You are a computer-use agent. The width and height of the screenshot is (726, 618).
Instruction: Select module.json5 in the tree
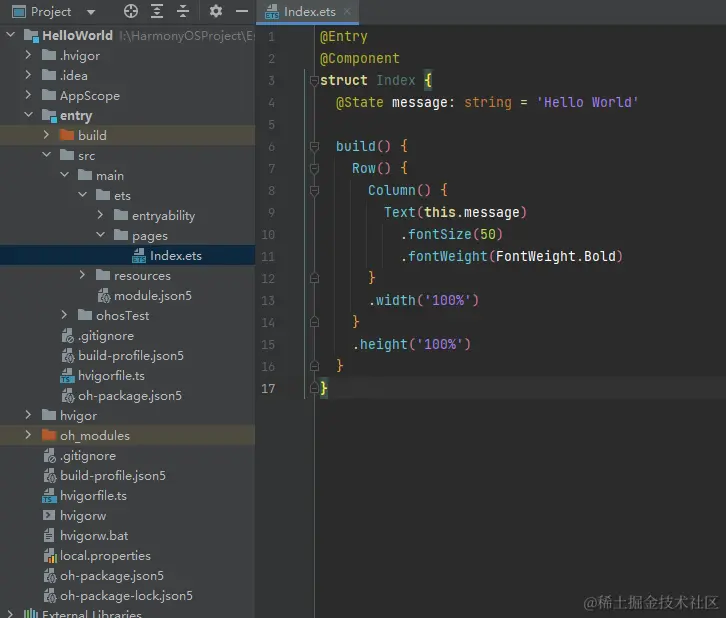(x=153, y=295)
